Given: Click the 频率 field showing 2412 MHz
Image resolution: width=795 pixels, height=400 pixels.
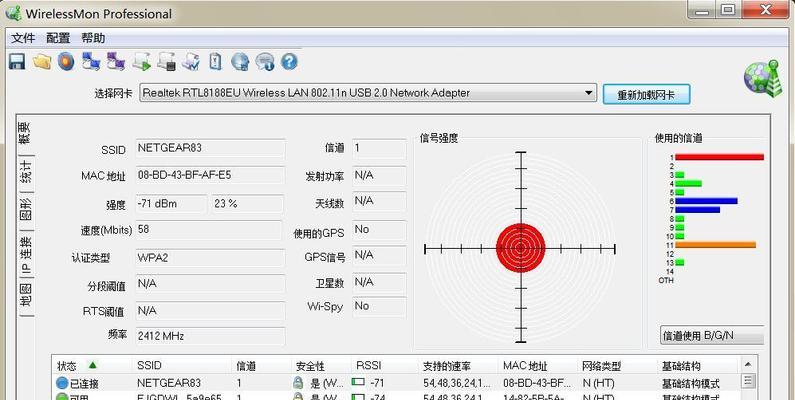Looking at the screenshot, I should point(210,336).
